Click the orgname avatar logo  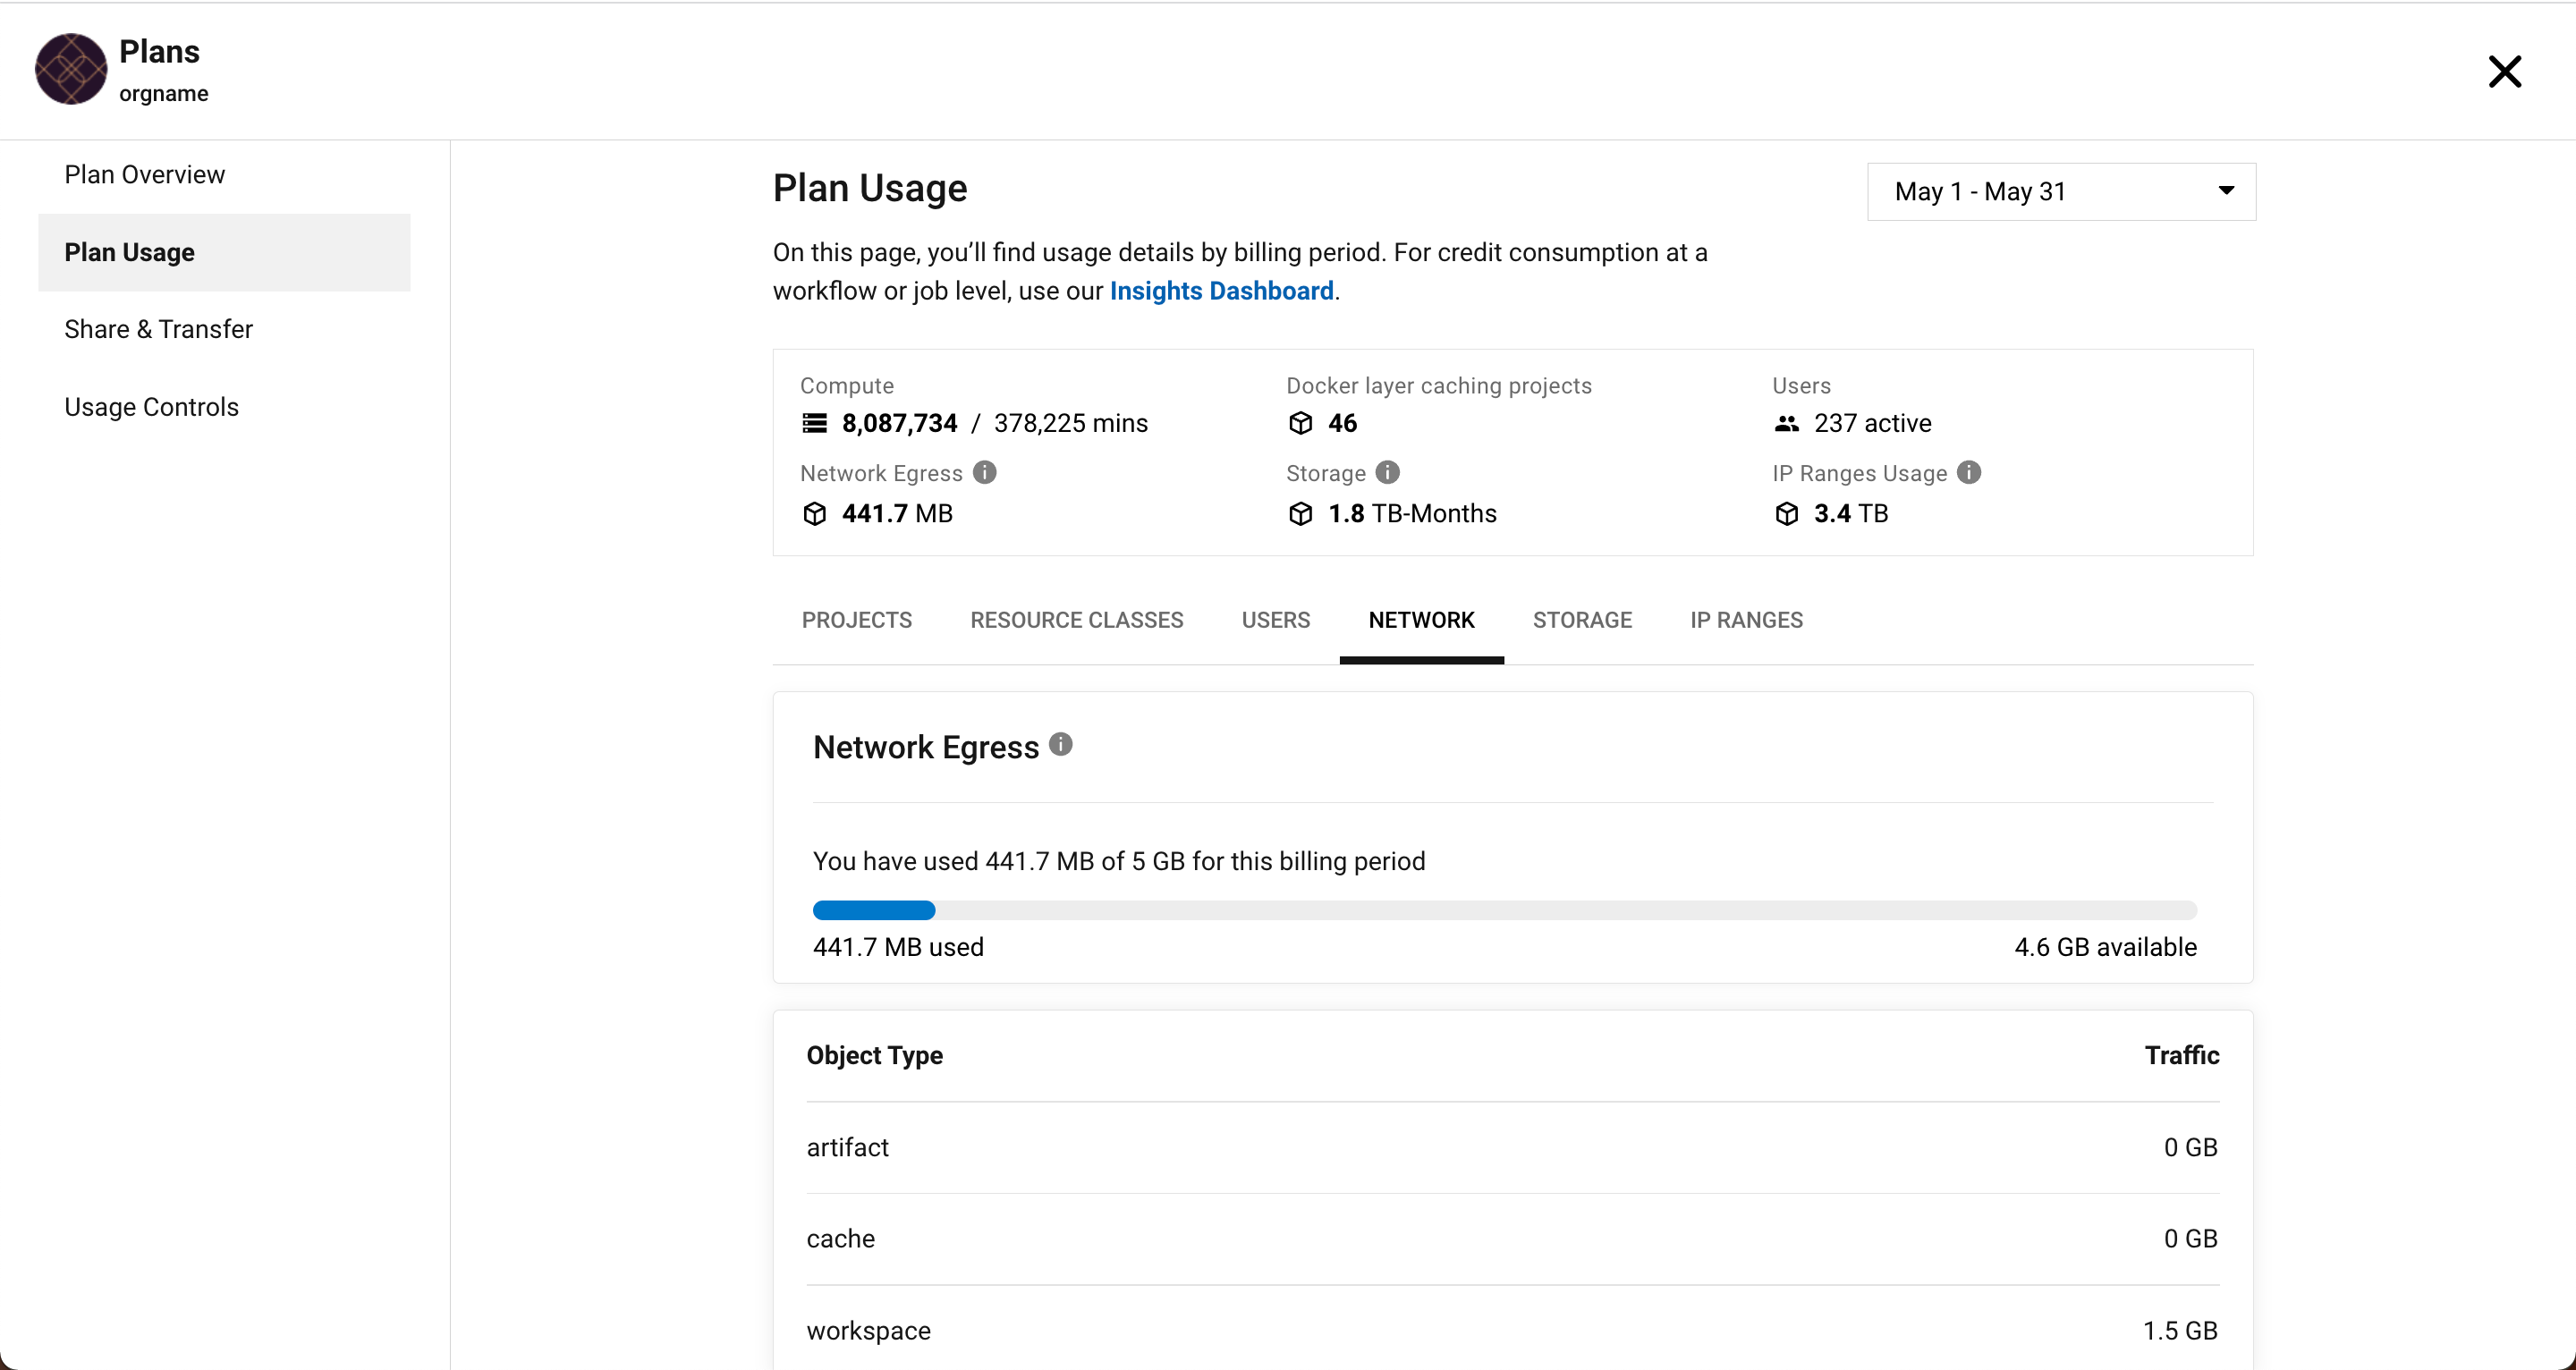(71, 70)
